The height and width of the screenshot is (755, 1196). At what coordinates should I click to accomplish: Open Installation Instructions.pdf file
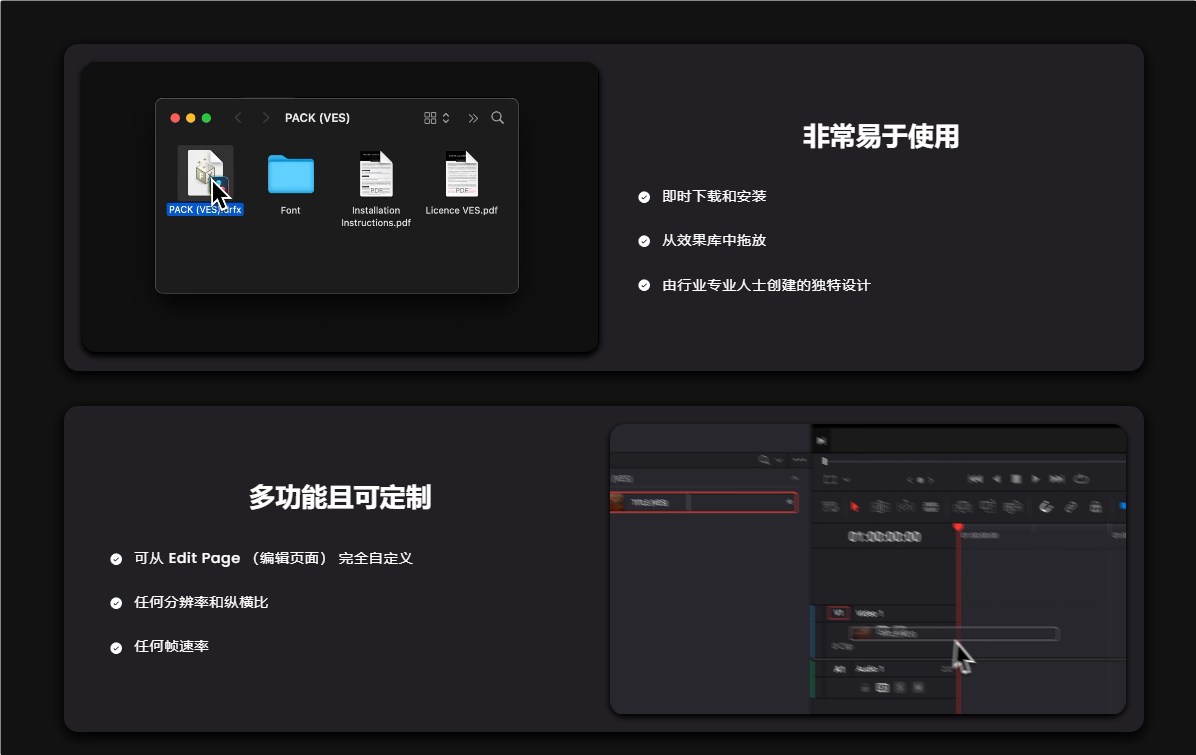tap(376, 174)
